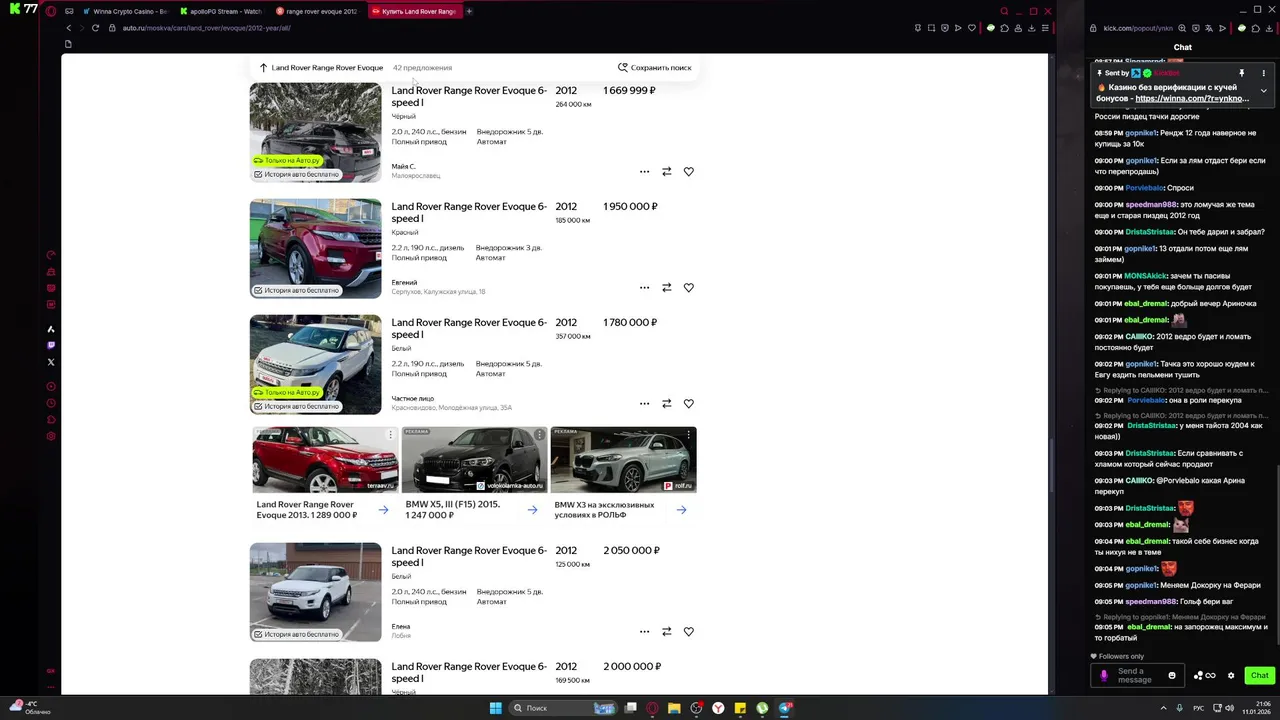Go up via Land Rover Range Rover Evoque header
The height and width of the screenshot is (720, 1280).
pos(321,68)
